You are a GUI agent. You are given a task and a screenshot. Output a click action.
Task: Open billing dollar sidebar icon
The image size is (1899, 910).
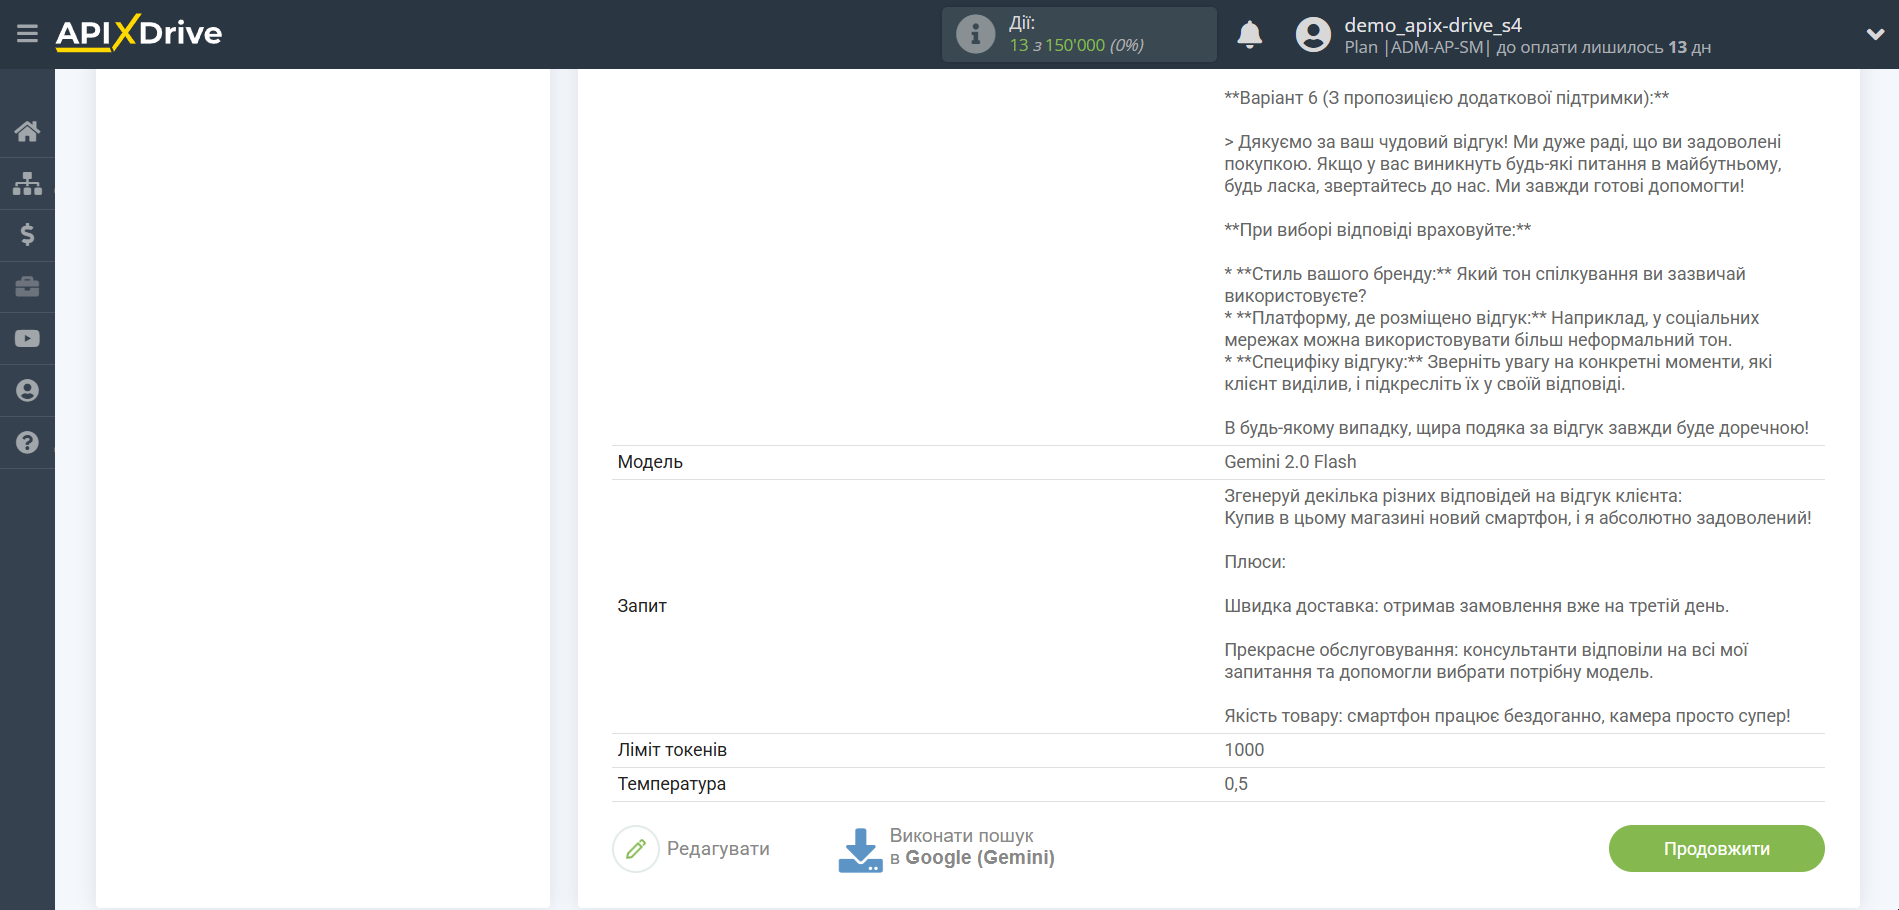coord(27,235)
